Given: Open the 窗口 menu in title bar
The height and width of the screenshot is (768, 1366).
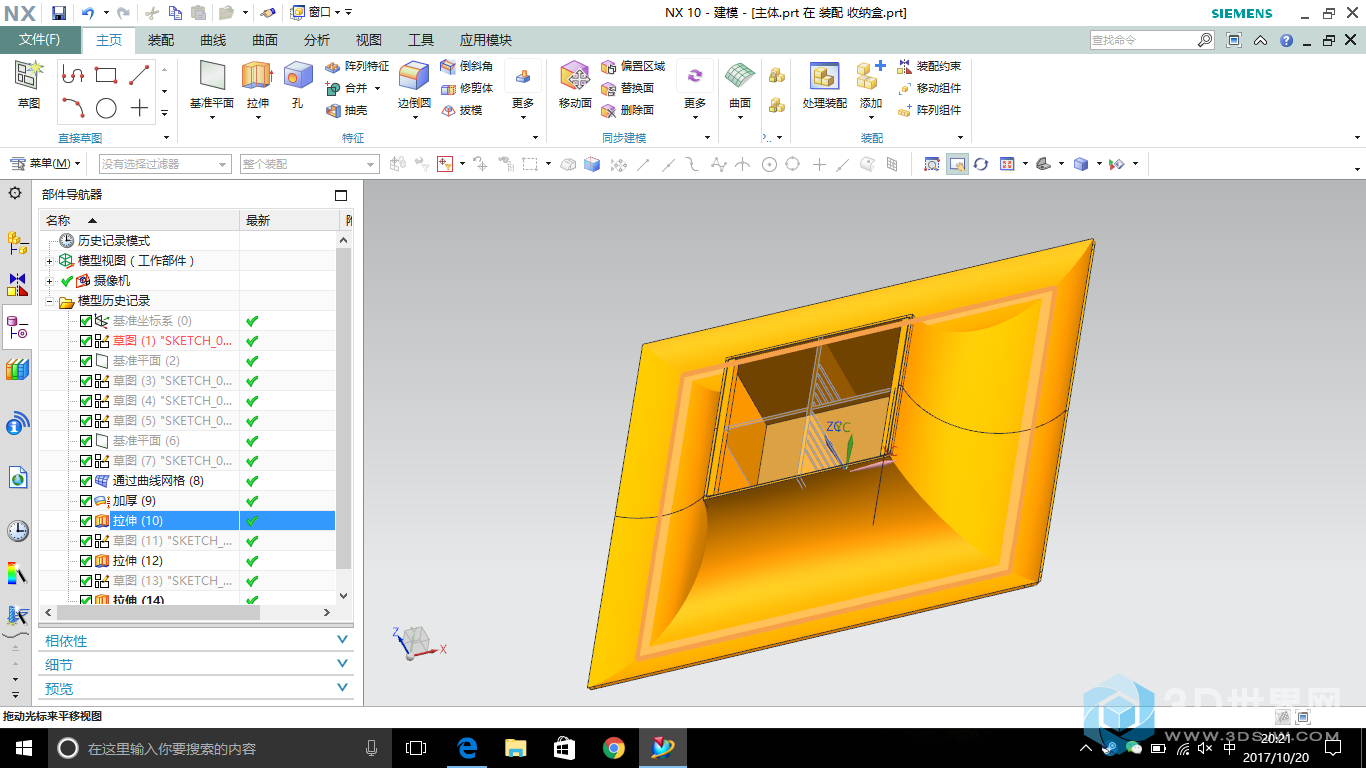Looking at the screenshot, I should point(321,13).
